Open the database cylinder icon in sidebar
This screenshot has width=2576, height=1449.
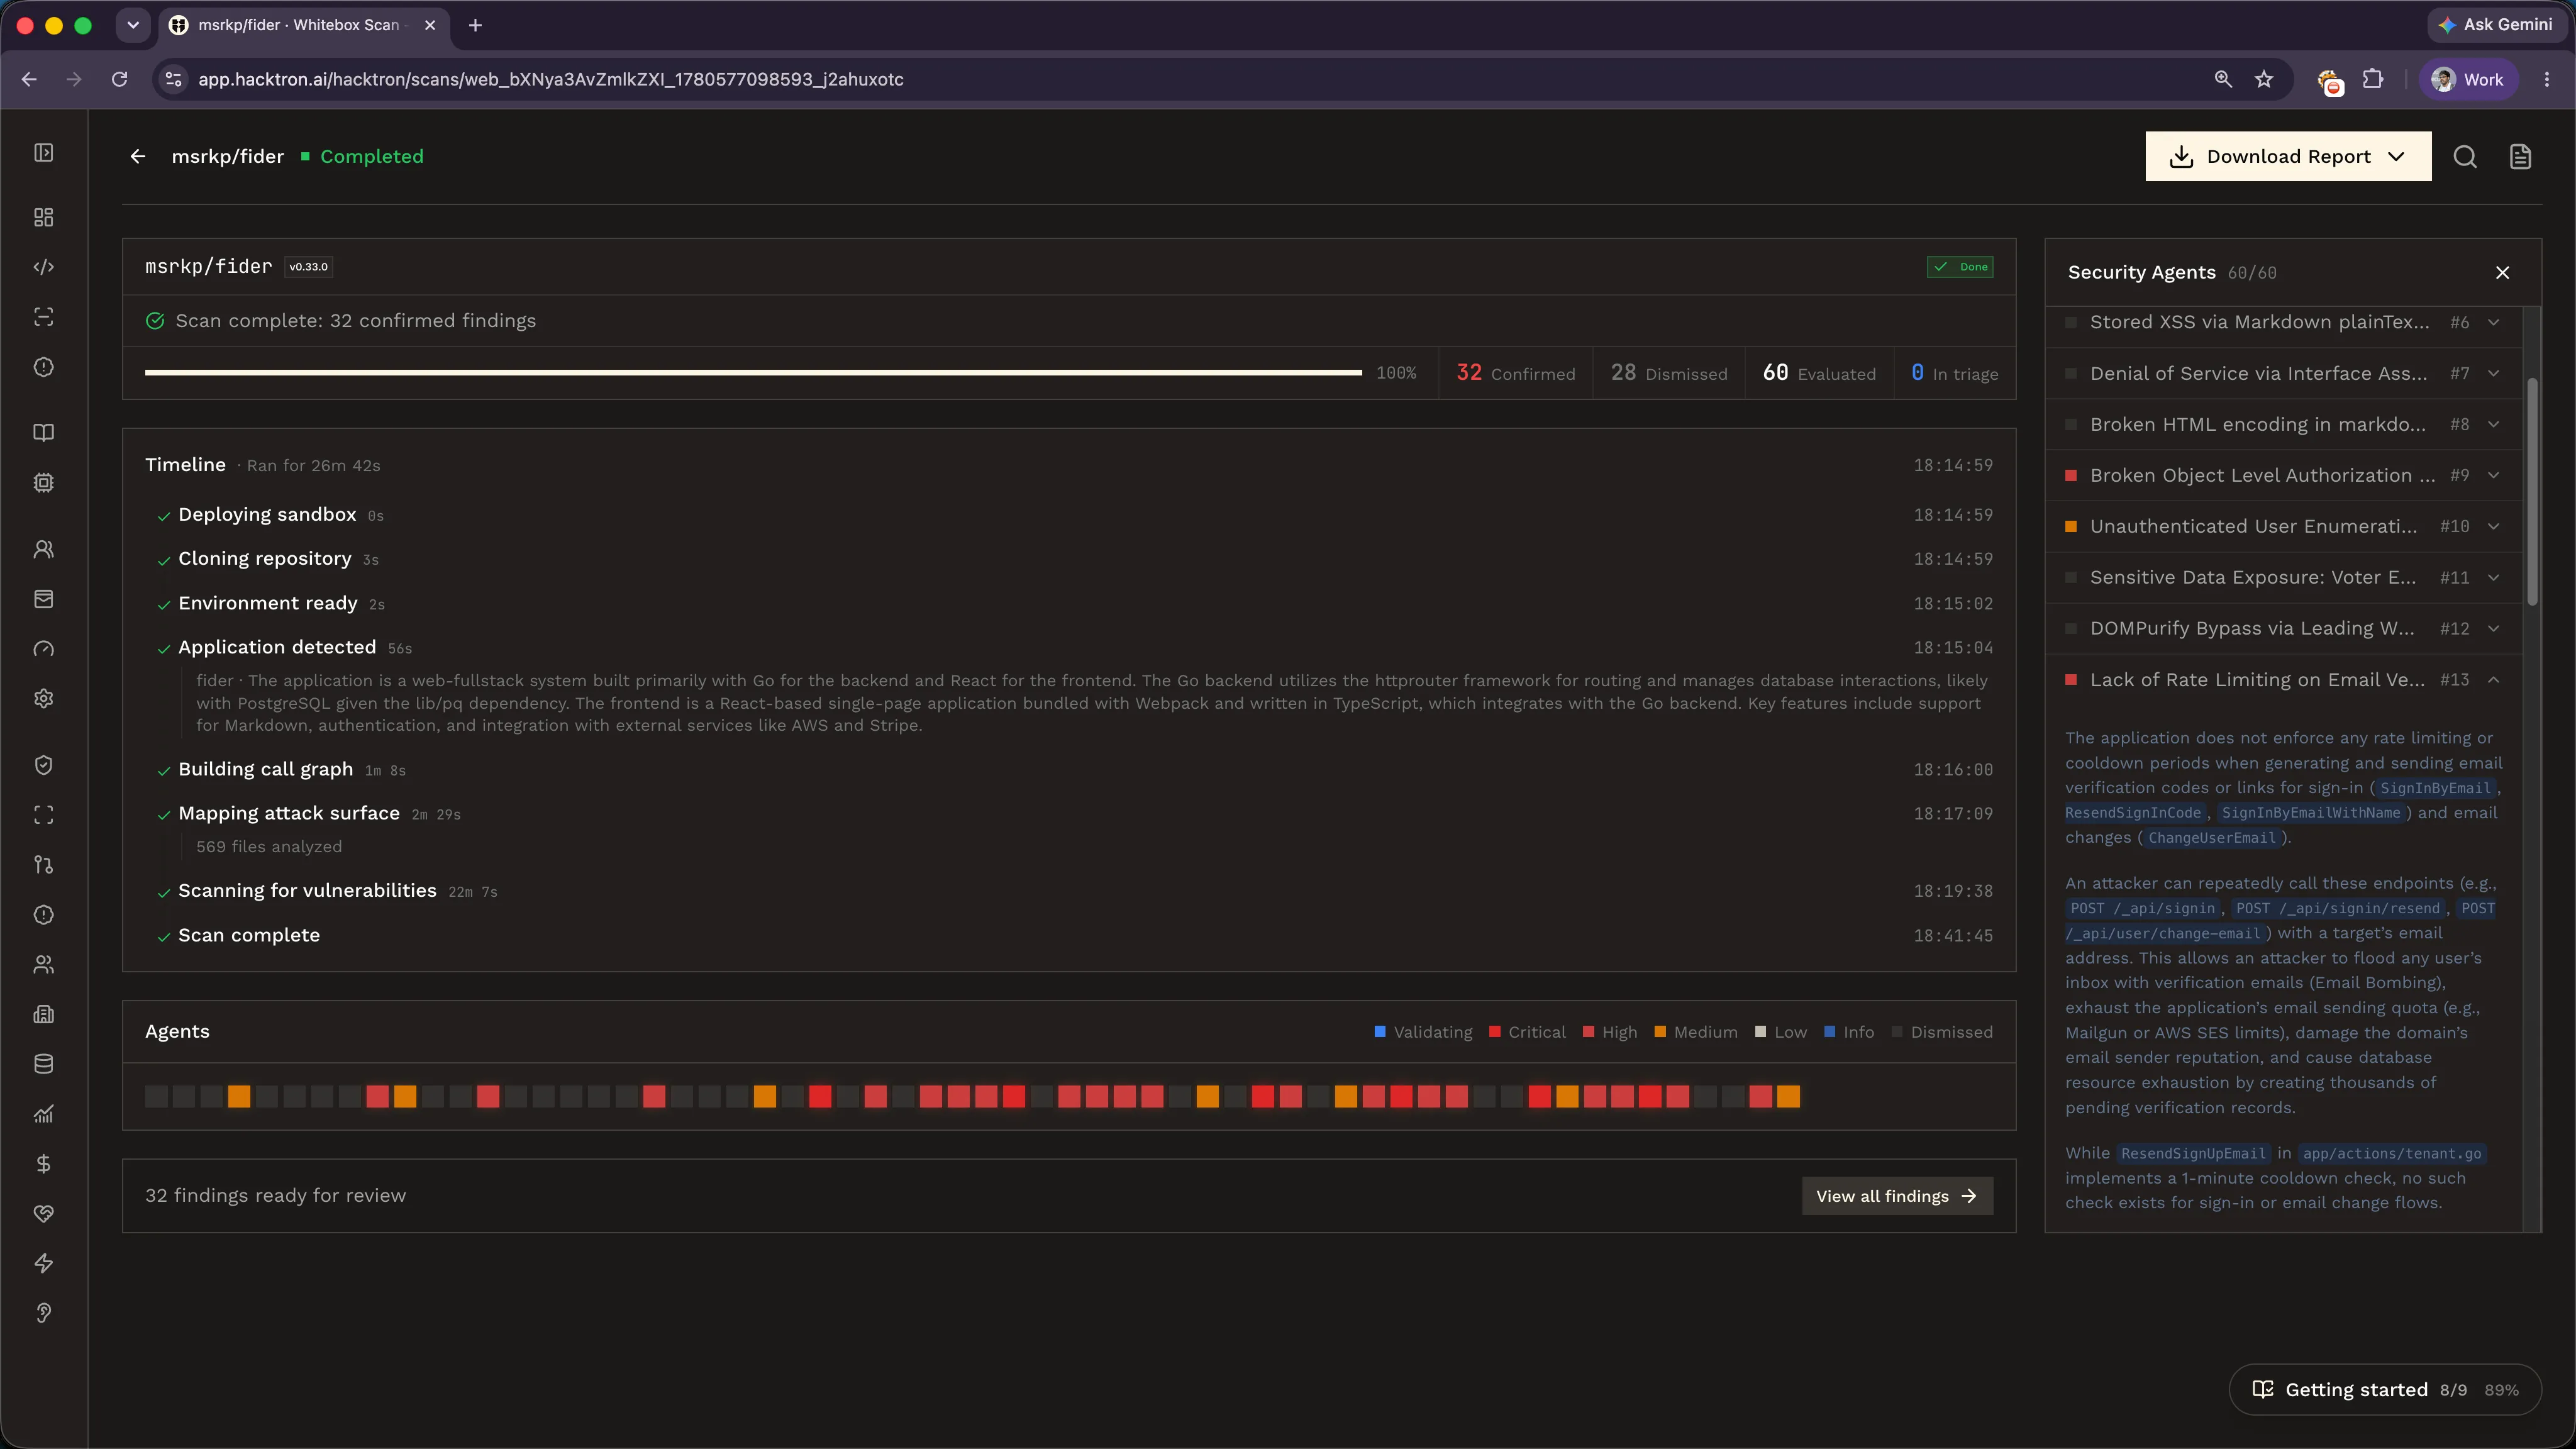point(43,1064)
